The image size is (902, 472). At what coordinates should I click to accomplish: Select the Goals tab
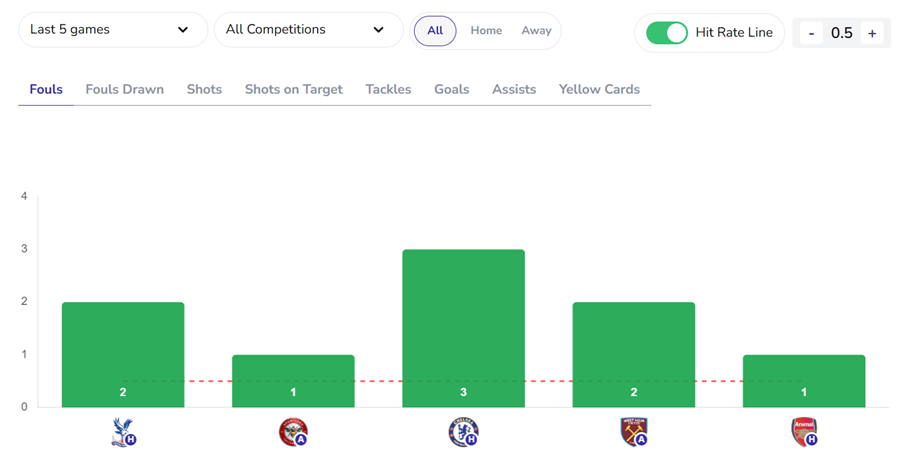click(x=451, y=89)
